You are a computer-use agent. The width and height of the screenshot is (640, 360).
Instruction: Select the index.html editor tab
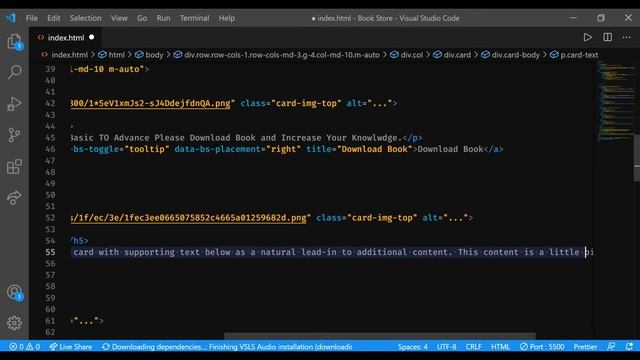point(65,38)
